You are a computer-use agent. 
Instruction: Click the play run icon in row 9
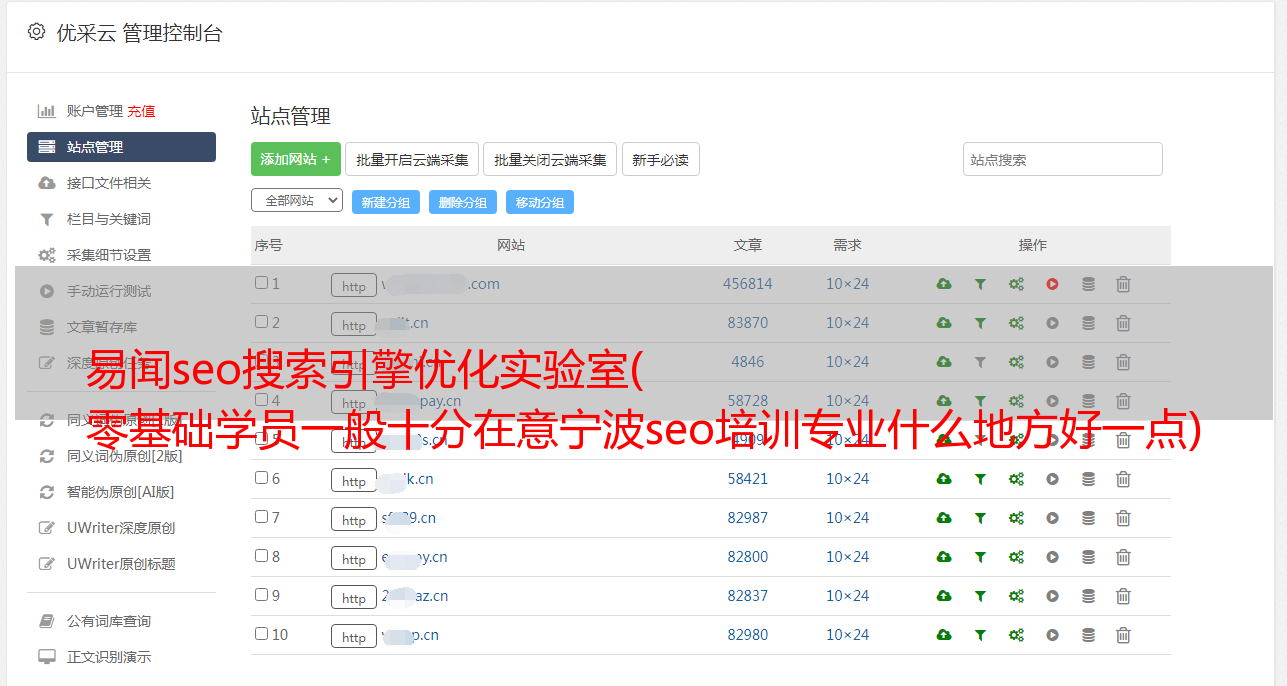(1052, 596)
